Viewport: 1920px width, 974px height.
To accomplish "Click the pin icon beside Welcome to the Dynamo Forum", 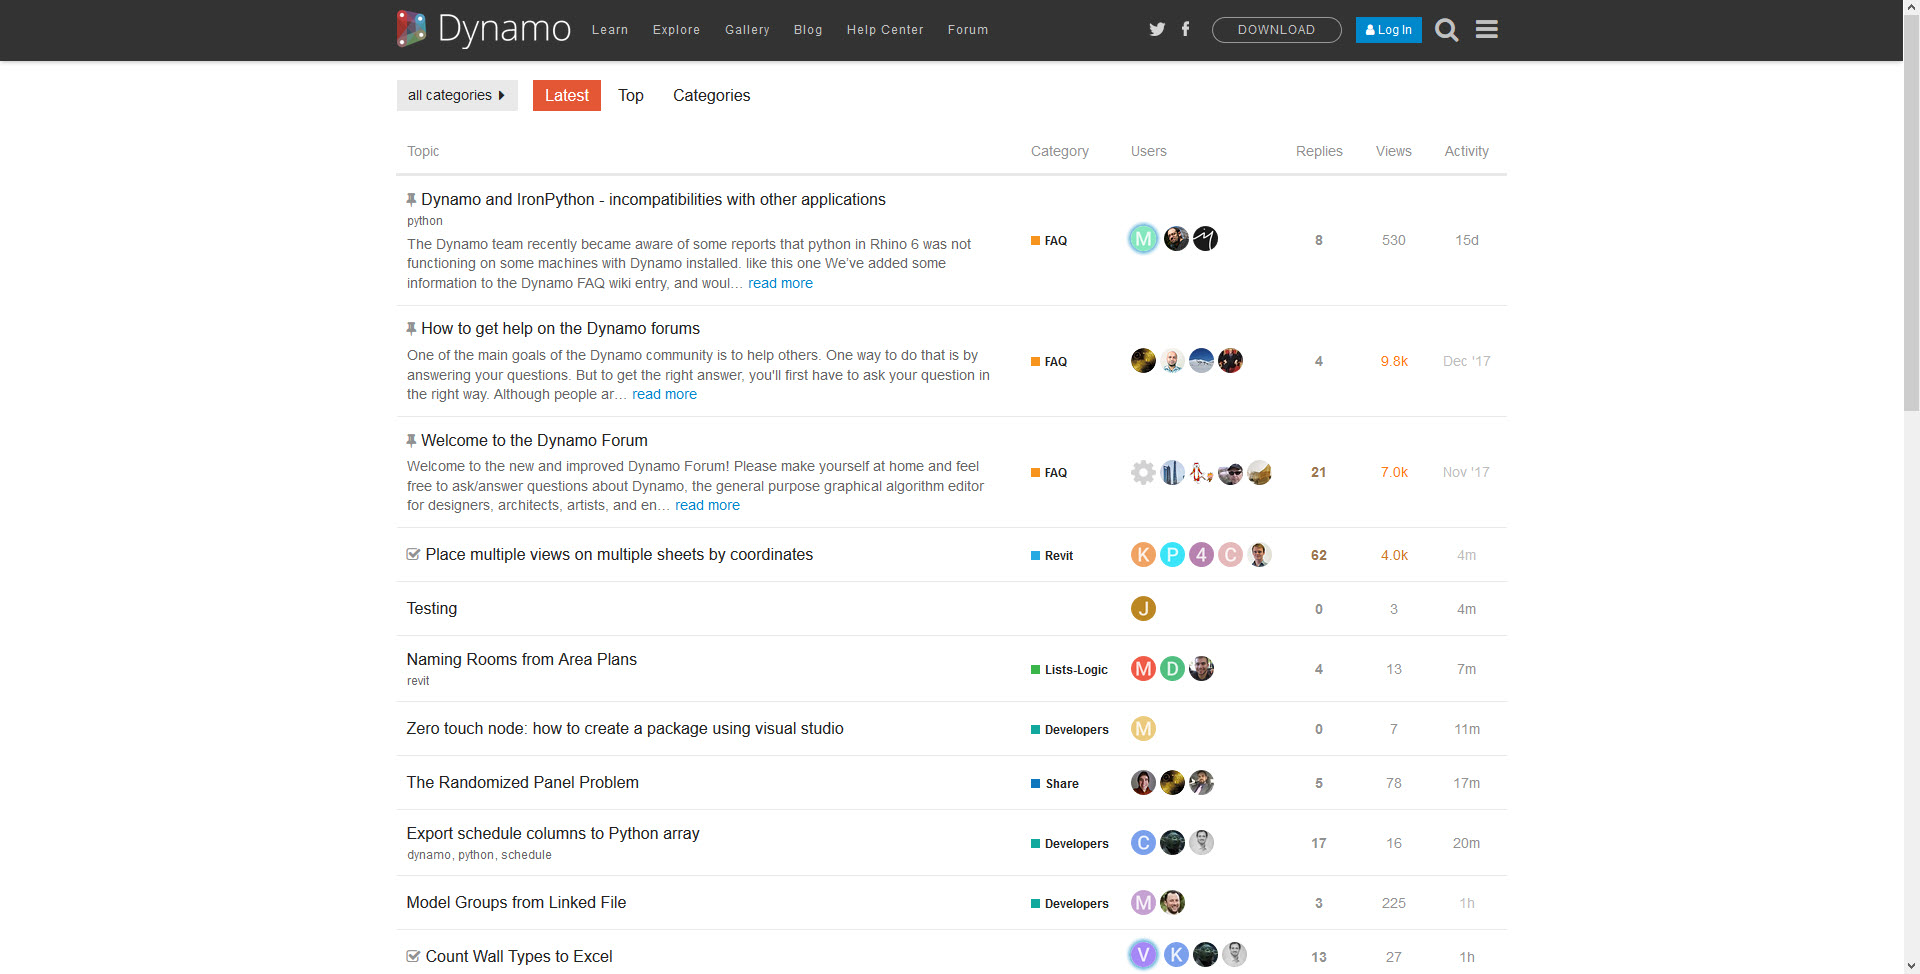I will pos(411,440).
